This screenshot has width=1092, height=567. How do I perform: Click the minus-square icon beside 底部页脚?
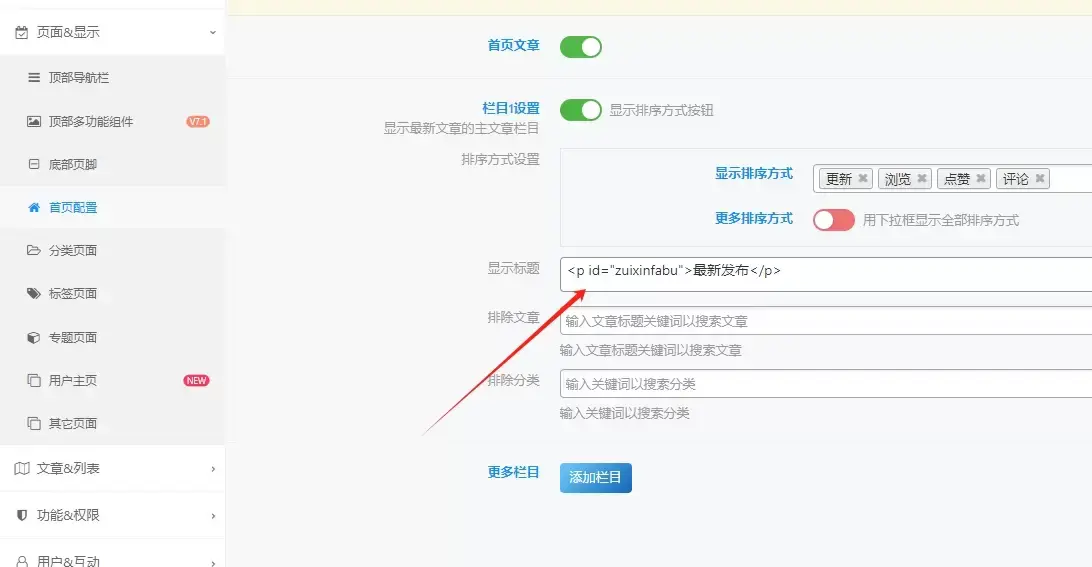coord(34,164)
